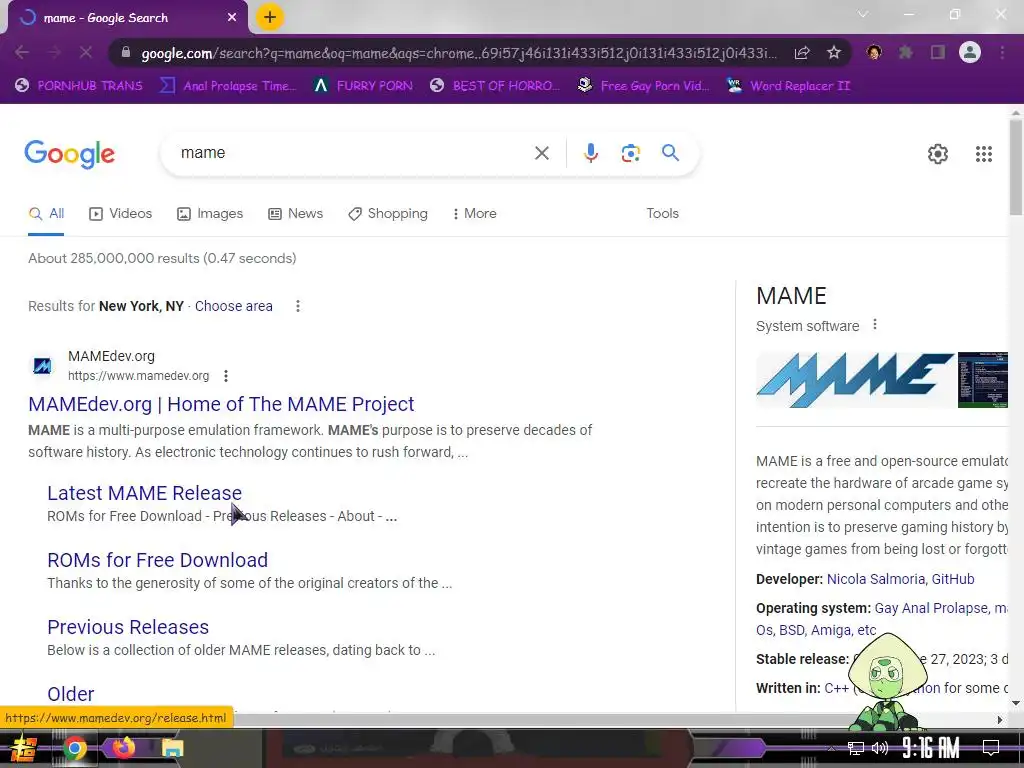Open Chrome from the taskbar

point(74,748)
